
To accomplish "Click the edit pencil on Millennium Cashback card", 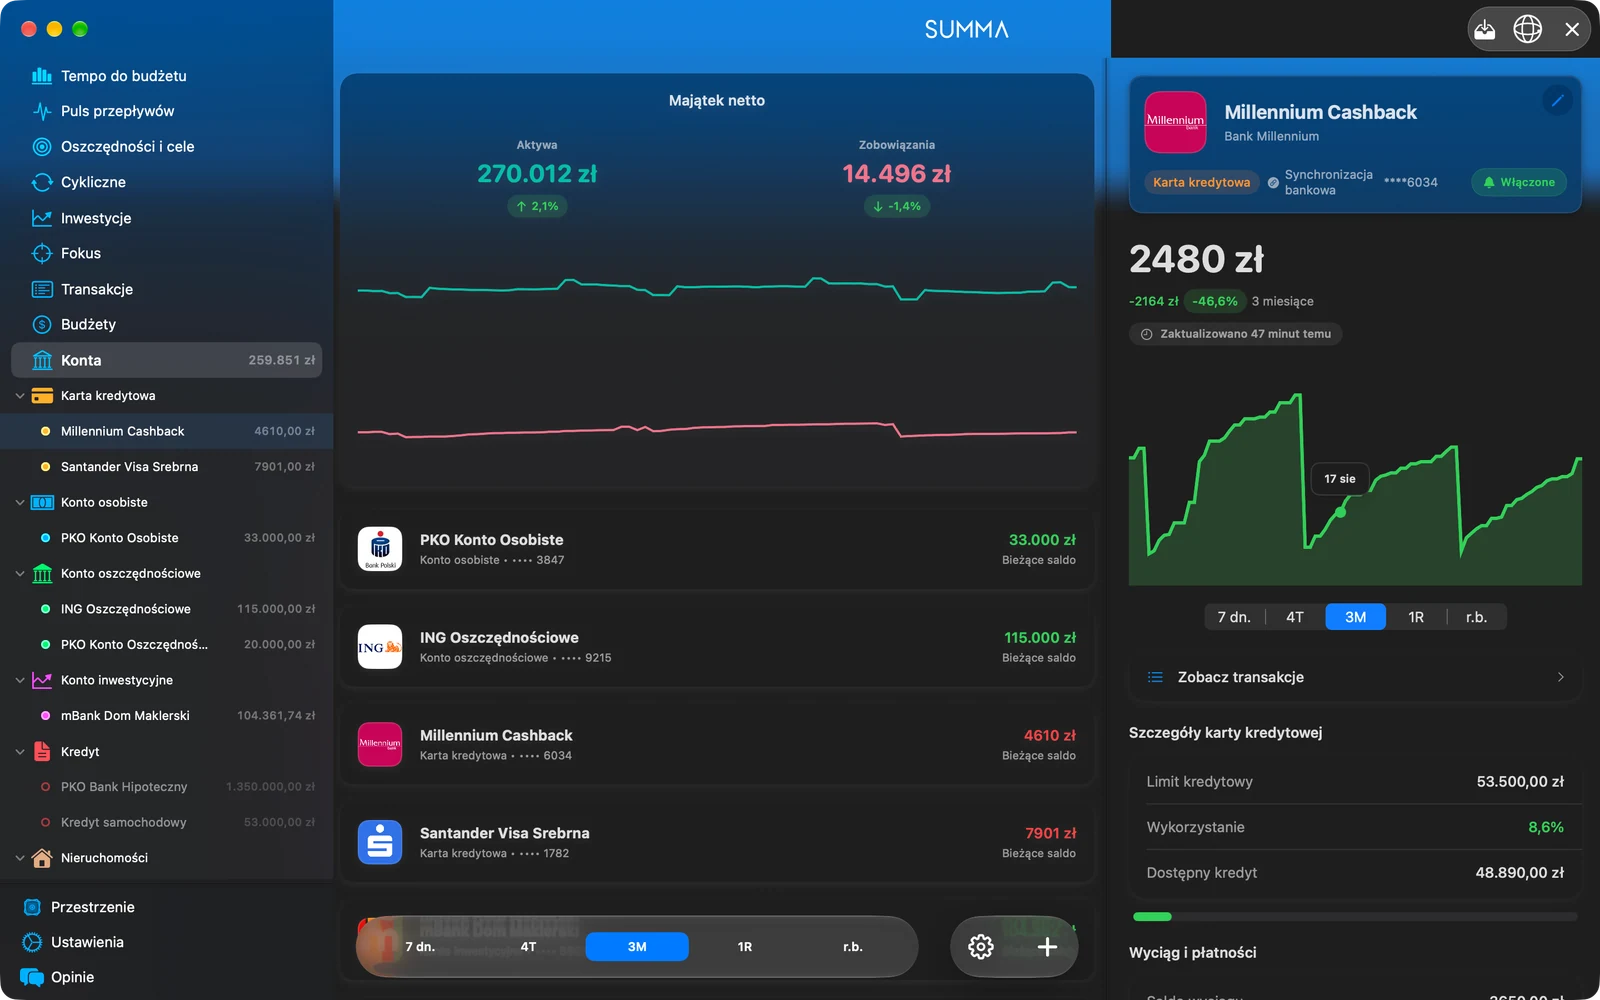I will click(x=1557, y=100).
